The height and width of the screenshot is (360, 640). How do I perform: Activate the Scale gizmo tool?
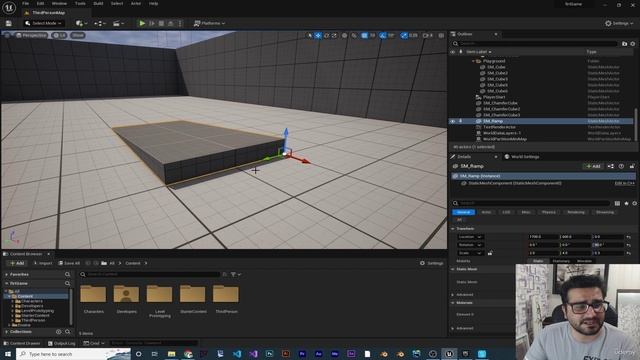pos(334,36)
